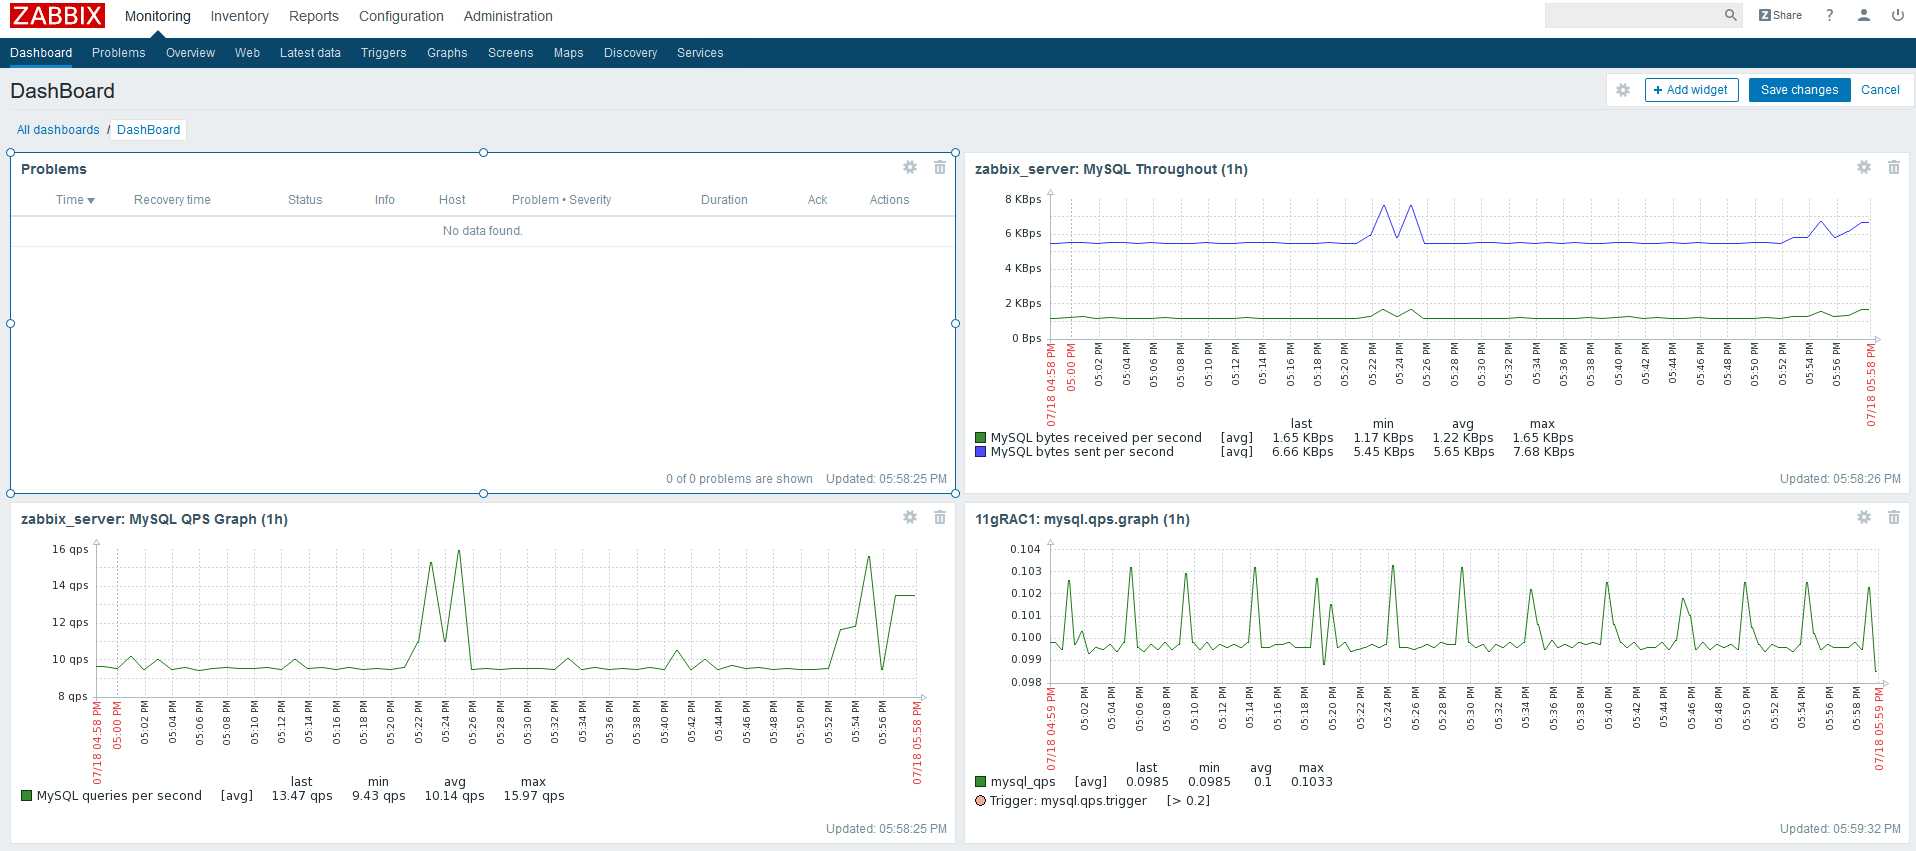This screenshot has width=1916, height=851.
Task: Go to the Graphs submenu tab
Action: click(x=447, y=53)
